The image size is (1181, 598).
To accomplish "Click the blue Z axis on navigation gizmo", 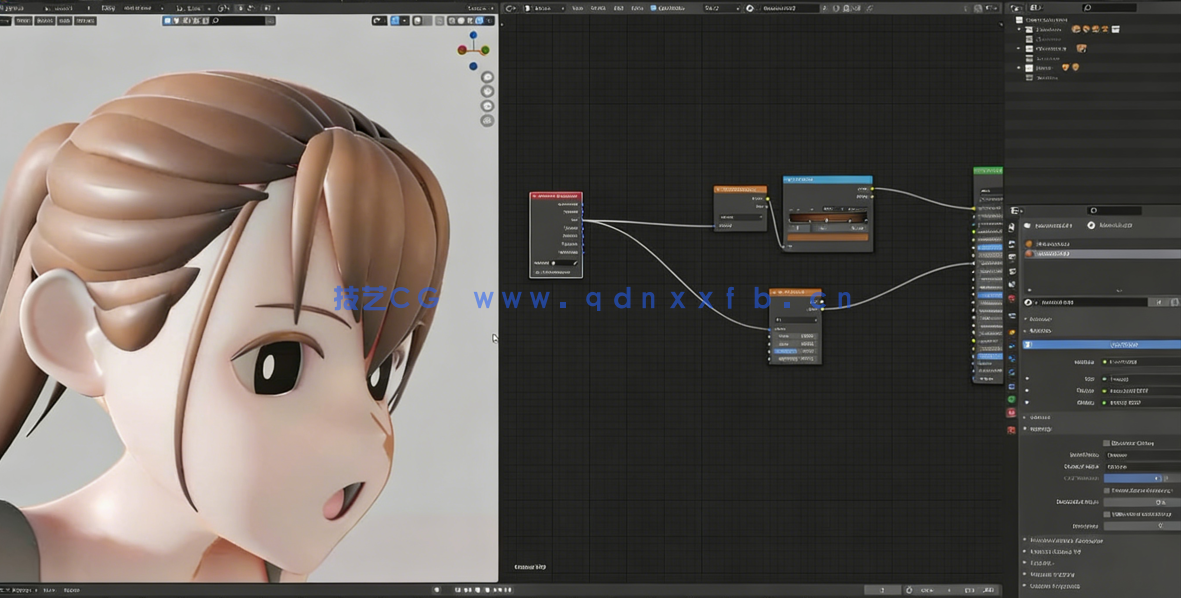I will 473,35.
